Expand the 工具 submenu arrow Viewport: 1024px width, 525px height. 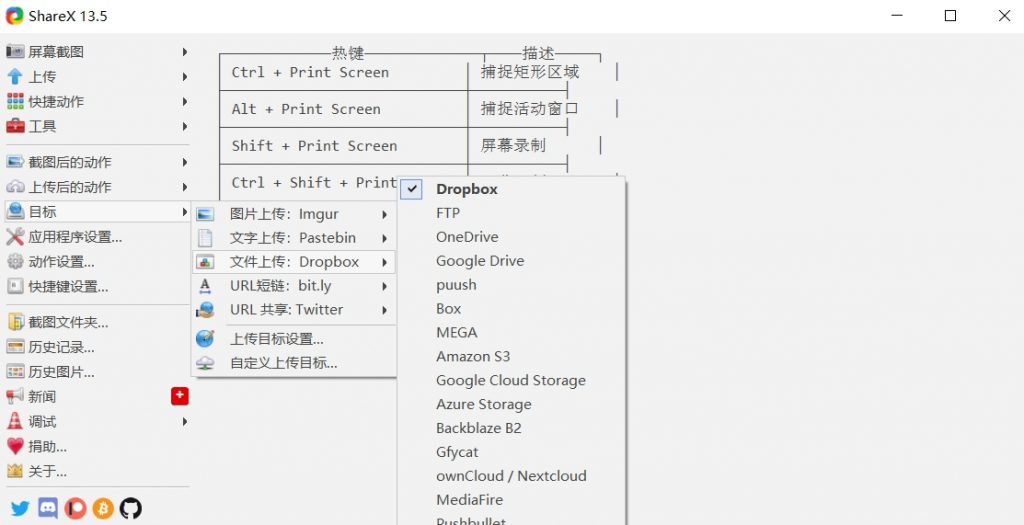tap(185, 126)
